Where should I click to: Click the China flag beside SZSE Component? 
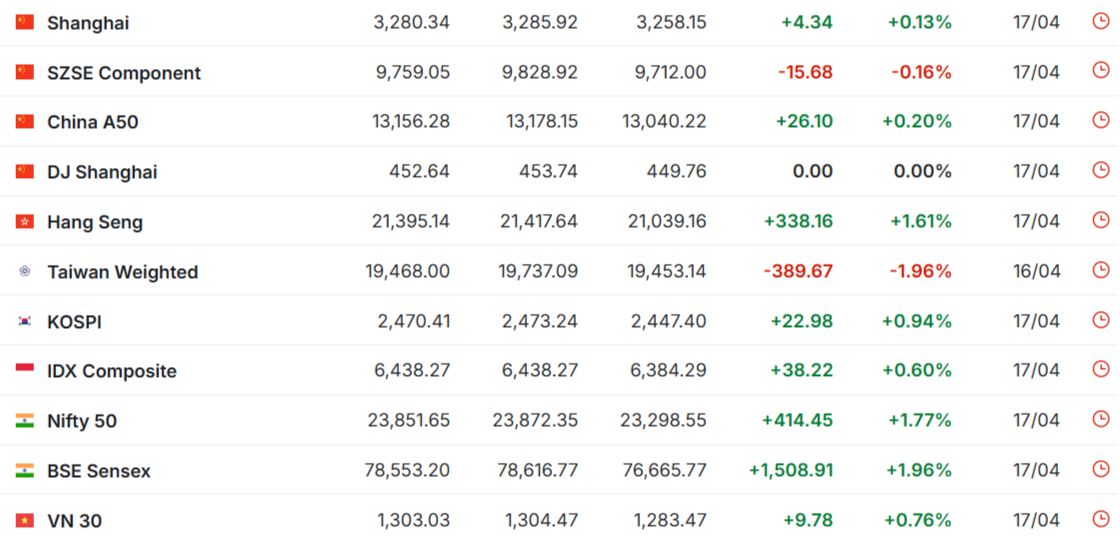click(x=25, y=72)
